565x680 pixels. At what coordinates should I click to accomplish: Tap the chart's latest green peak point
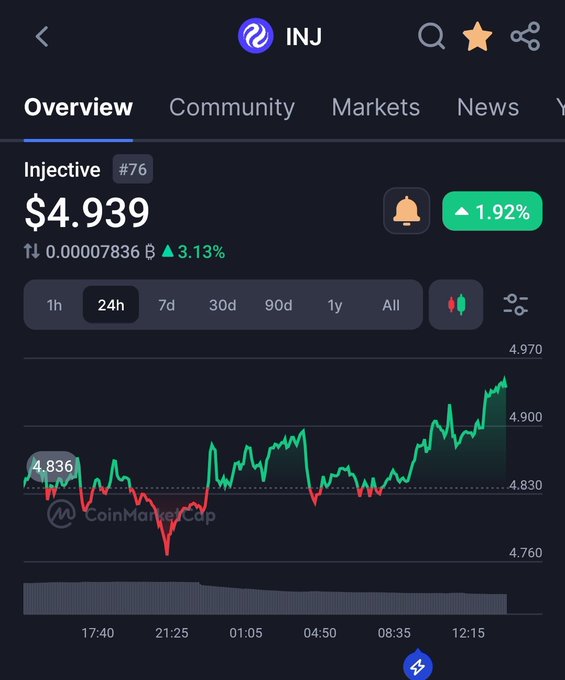pyautogui.click(x=505, y=378)
